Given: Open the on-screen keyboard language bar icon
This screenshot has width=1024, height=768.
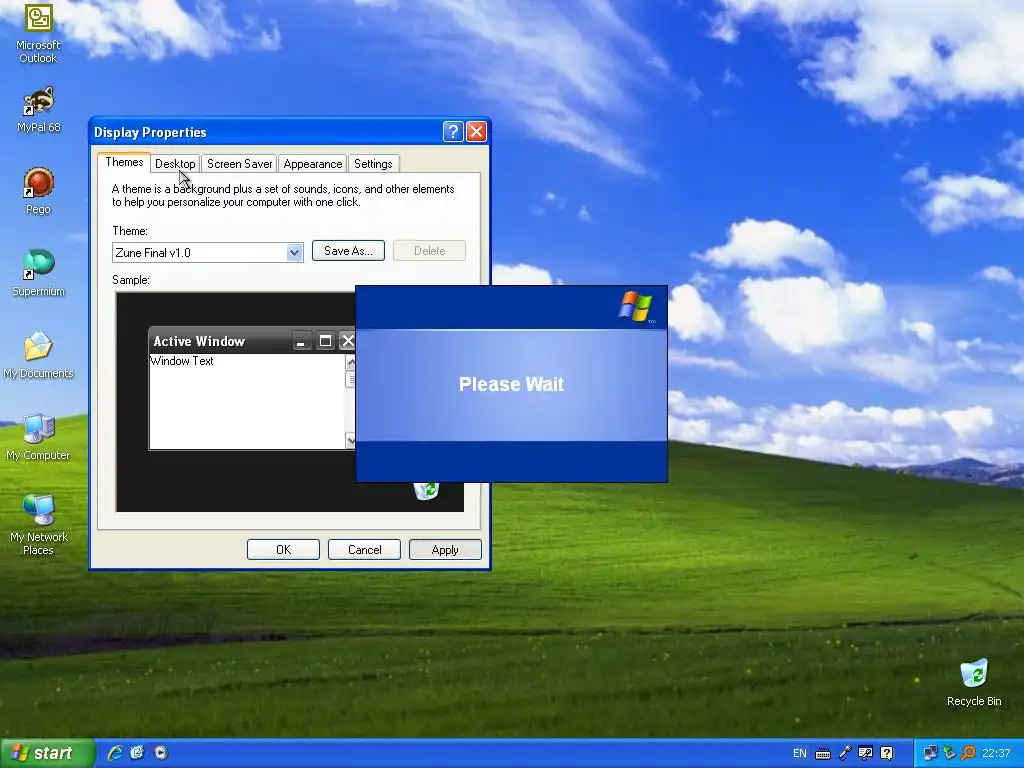Looking at the screenshot, I should tap(823, 754).
